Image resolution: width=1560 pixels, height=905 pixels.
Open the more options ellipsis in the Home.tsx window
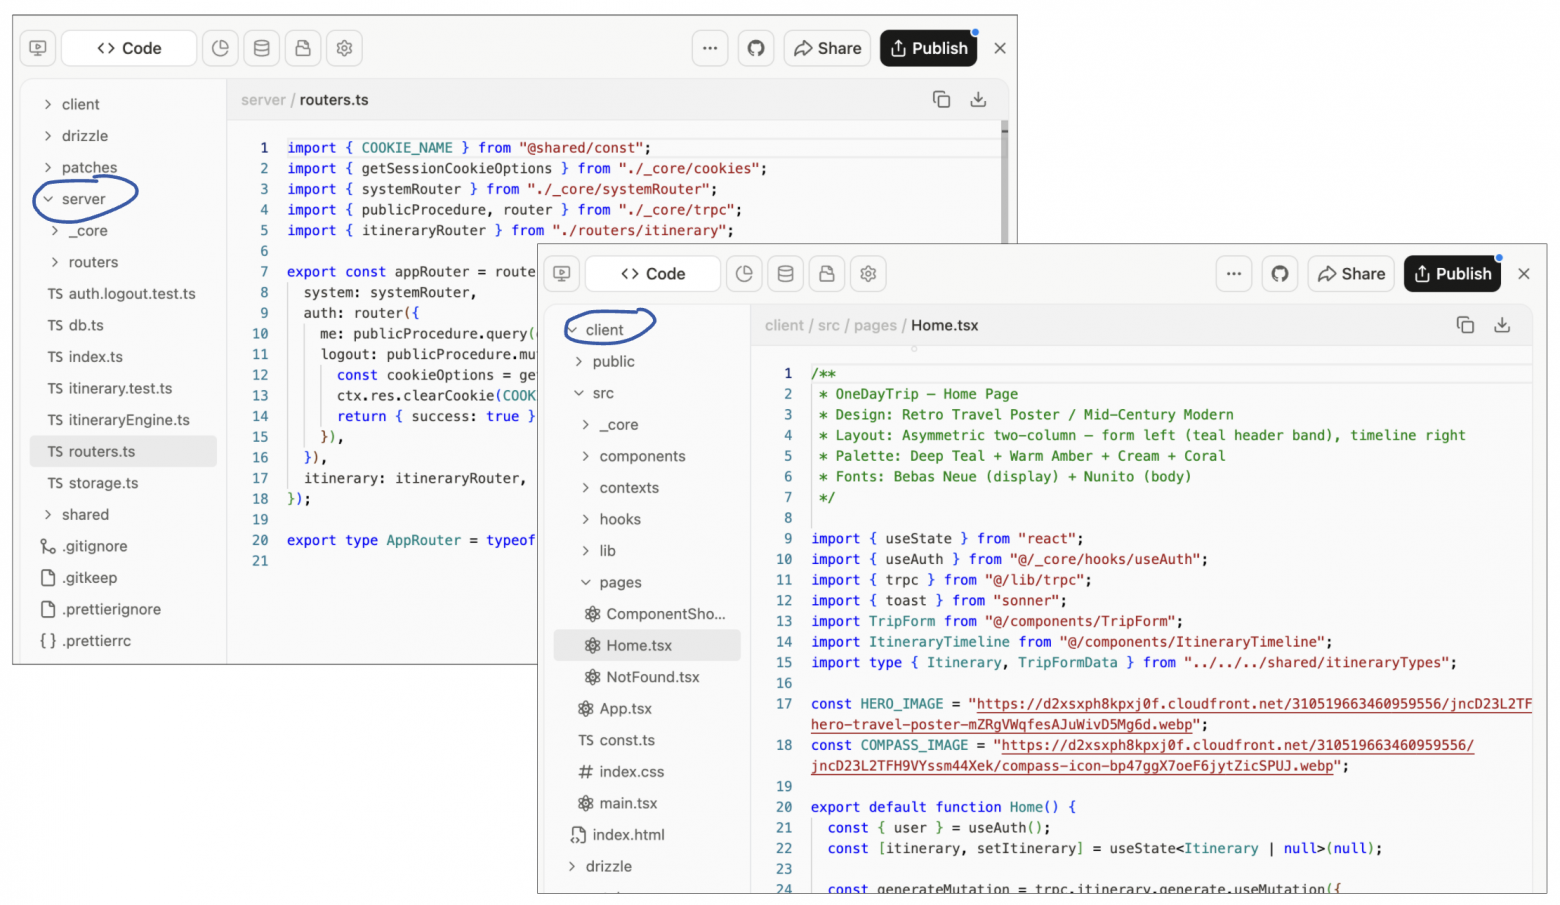pos(1233,274)
